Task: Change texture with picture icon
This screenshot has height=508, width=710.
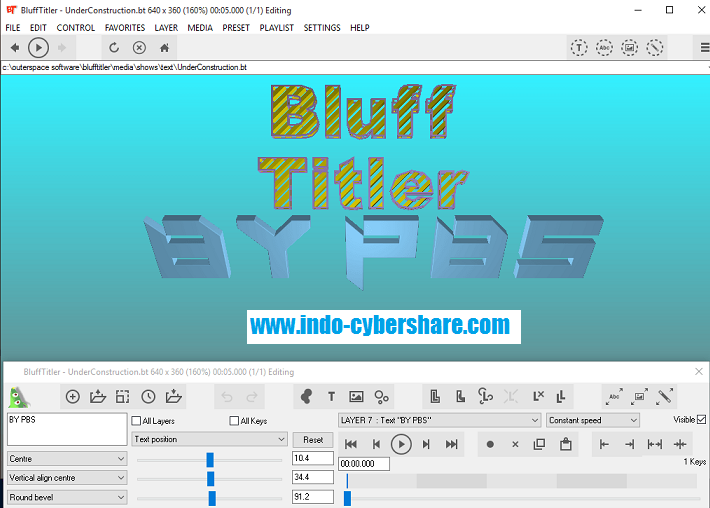Action: coord(356,397)
